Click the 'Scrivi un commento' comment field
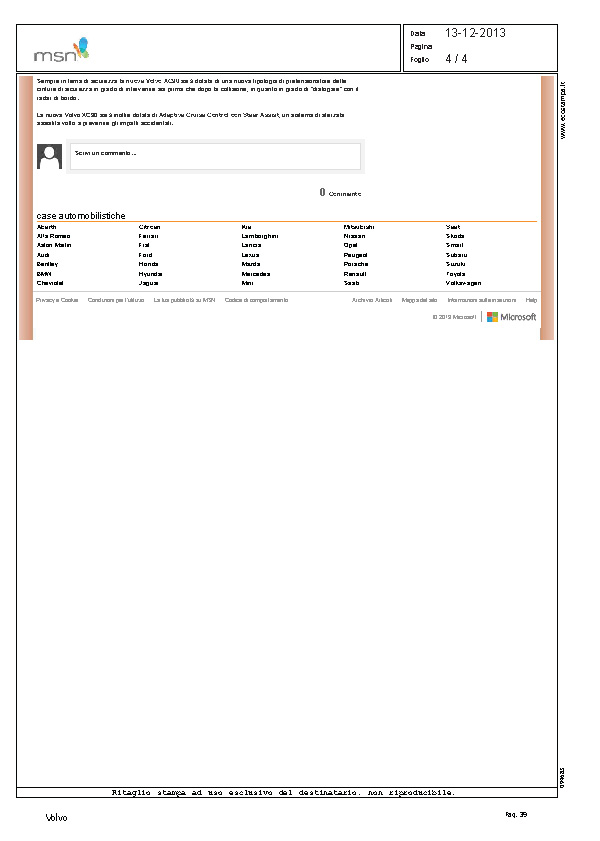The width and height of the screenshot is (600, 841). coord(215,156)
